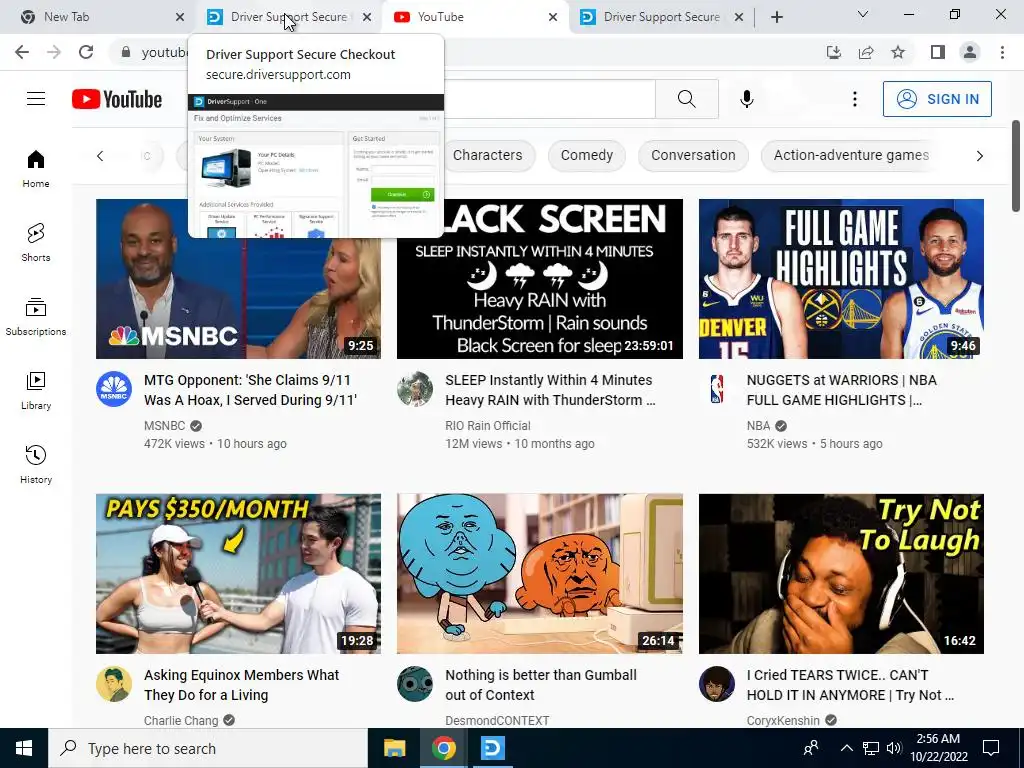The image size is (1024, 768).
Task: Click the Windows taskbar search box
Action: click(208, 748)
